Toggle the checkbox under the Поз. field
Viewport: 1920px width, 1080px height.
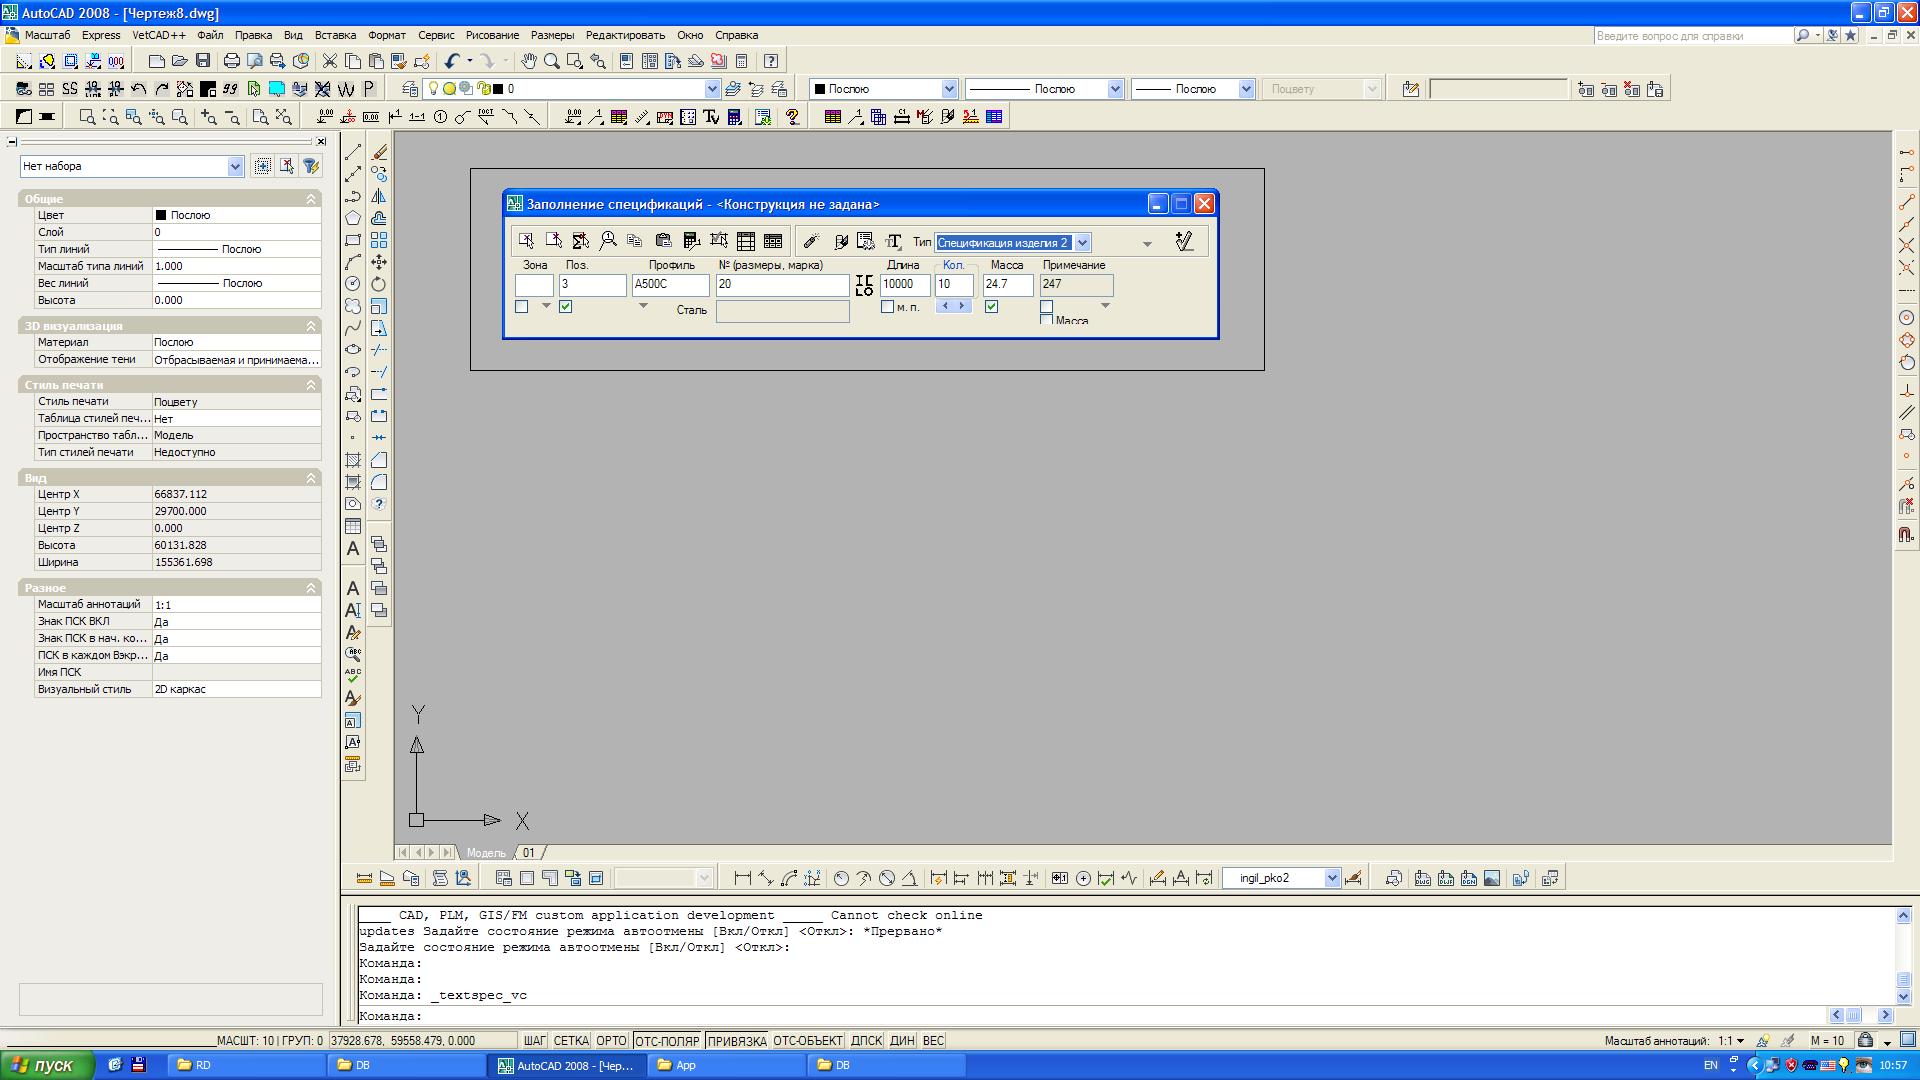[x=565, y=307]
